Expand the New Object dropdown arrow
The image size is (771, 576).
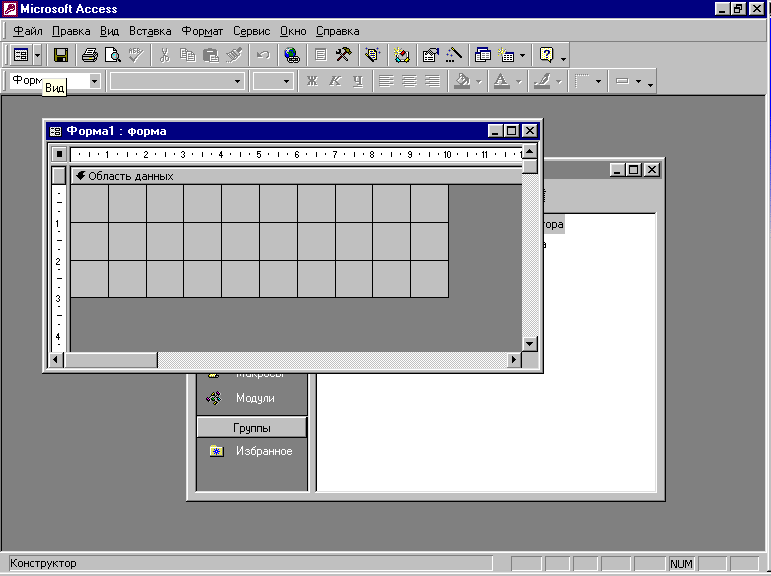pyautogui.click(x=522, y=55)
